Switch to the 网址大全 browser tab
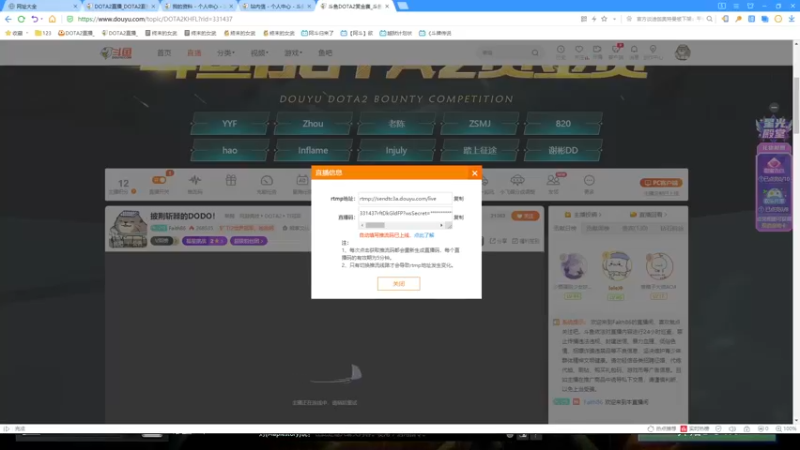Image resolution: width=800 pixels, height=450 pixels. (41, 6)
